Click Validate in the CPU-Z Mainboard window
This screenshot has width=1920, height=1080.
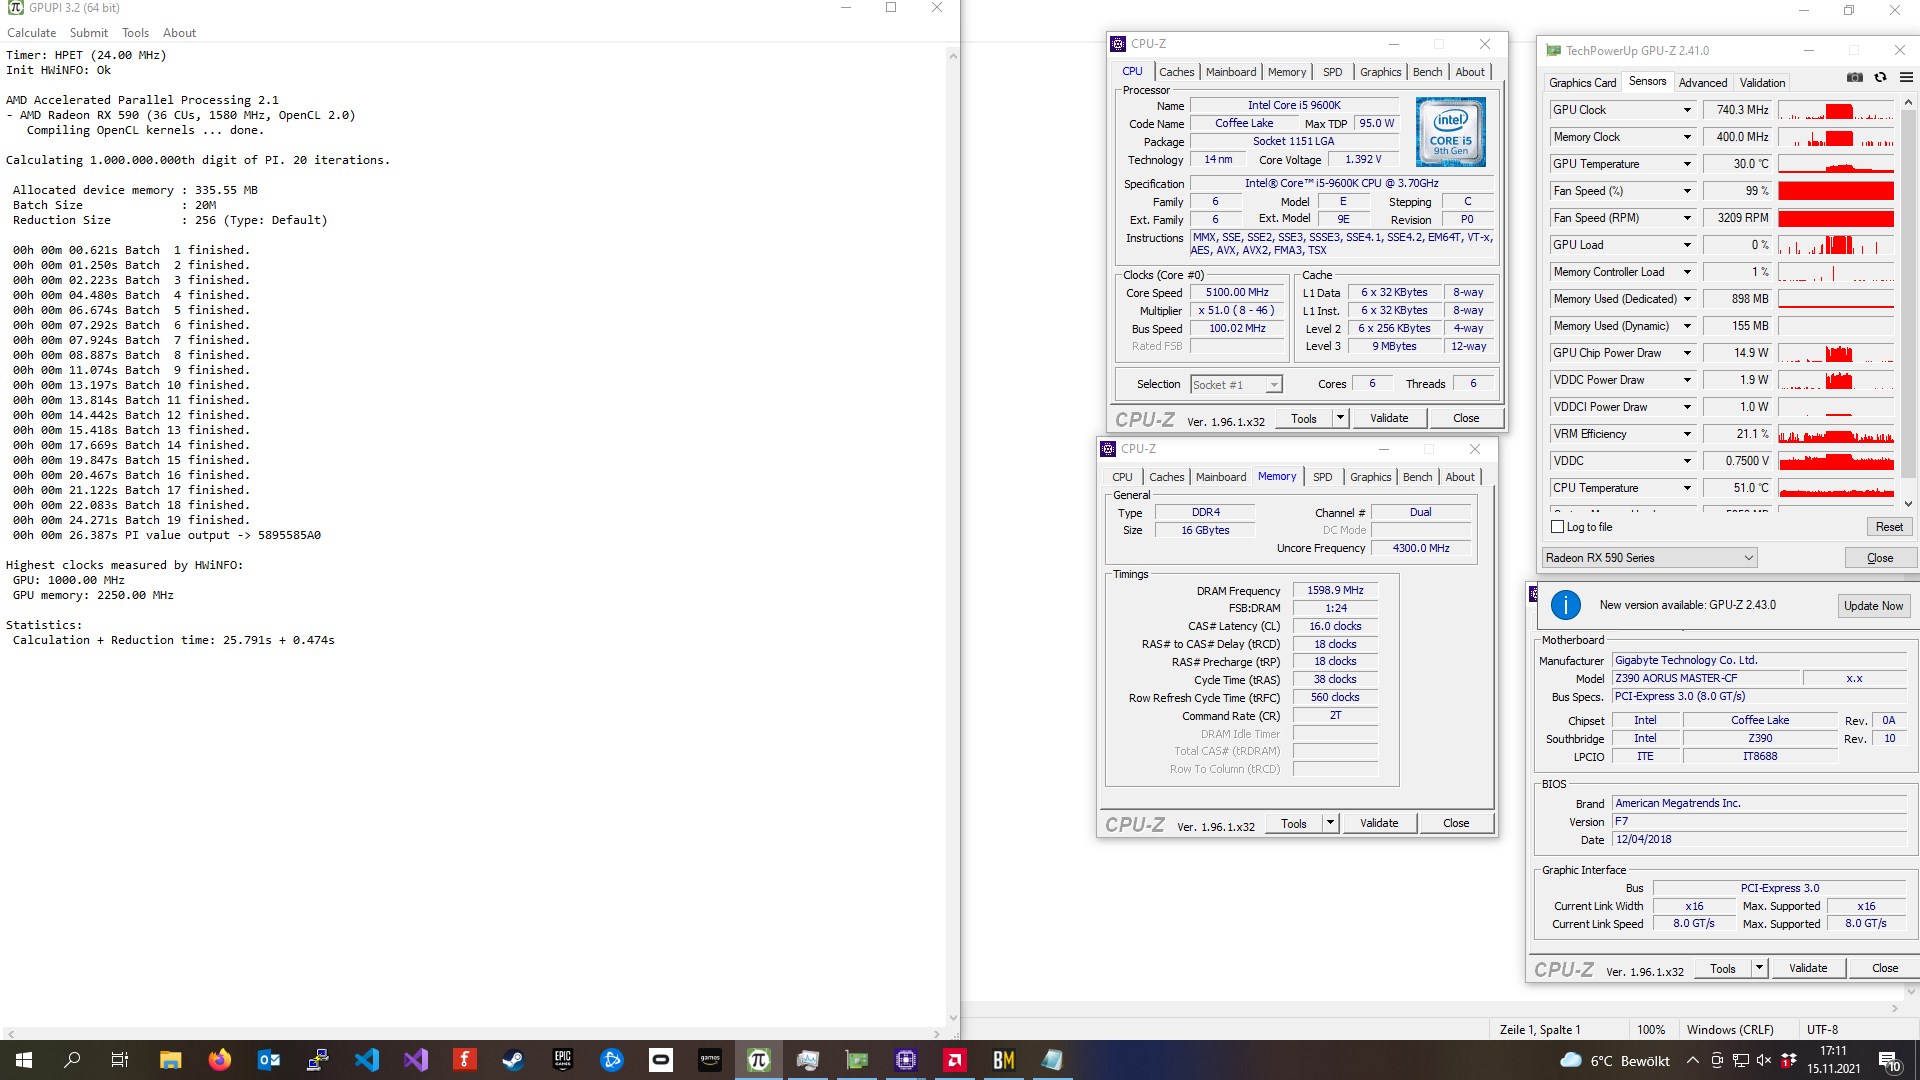pyautogui.click(x=1807, y=968)
